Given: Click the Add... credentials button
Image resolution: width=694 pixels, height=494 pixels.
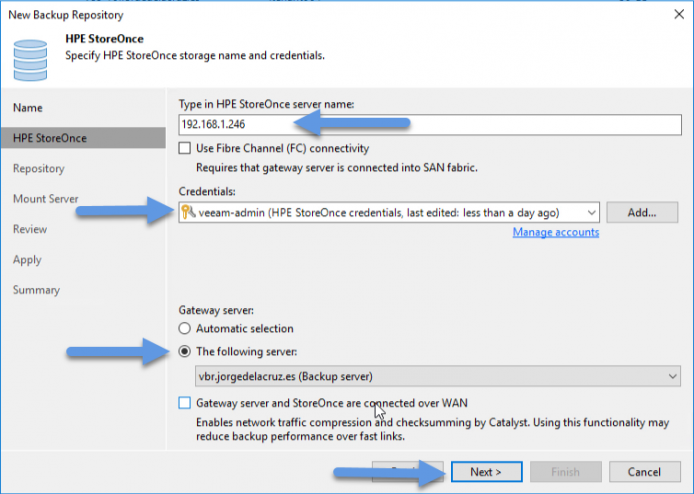Looking at the screenshot, I should [642, 212].
